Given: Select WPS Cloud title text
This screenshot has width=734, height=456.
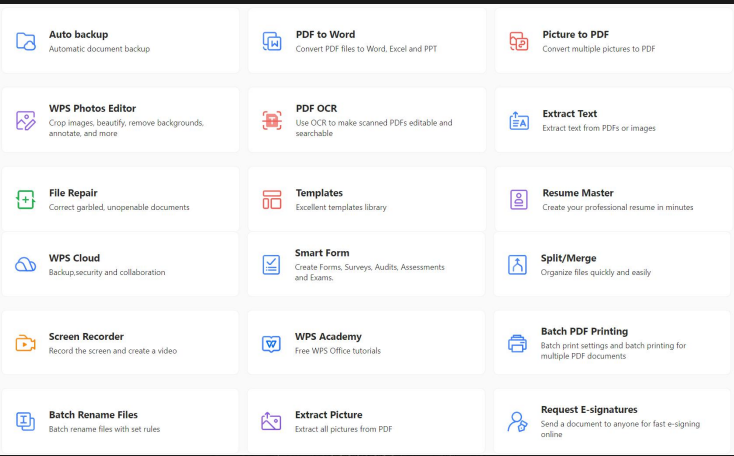Looking at the screenshot, I should [x=74, y=258].
